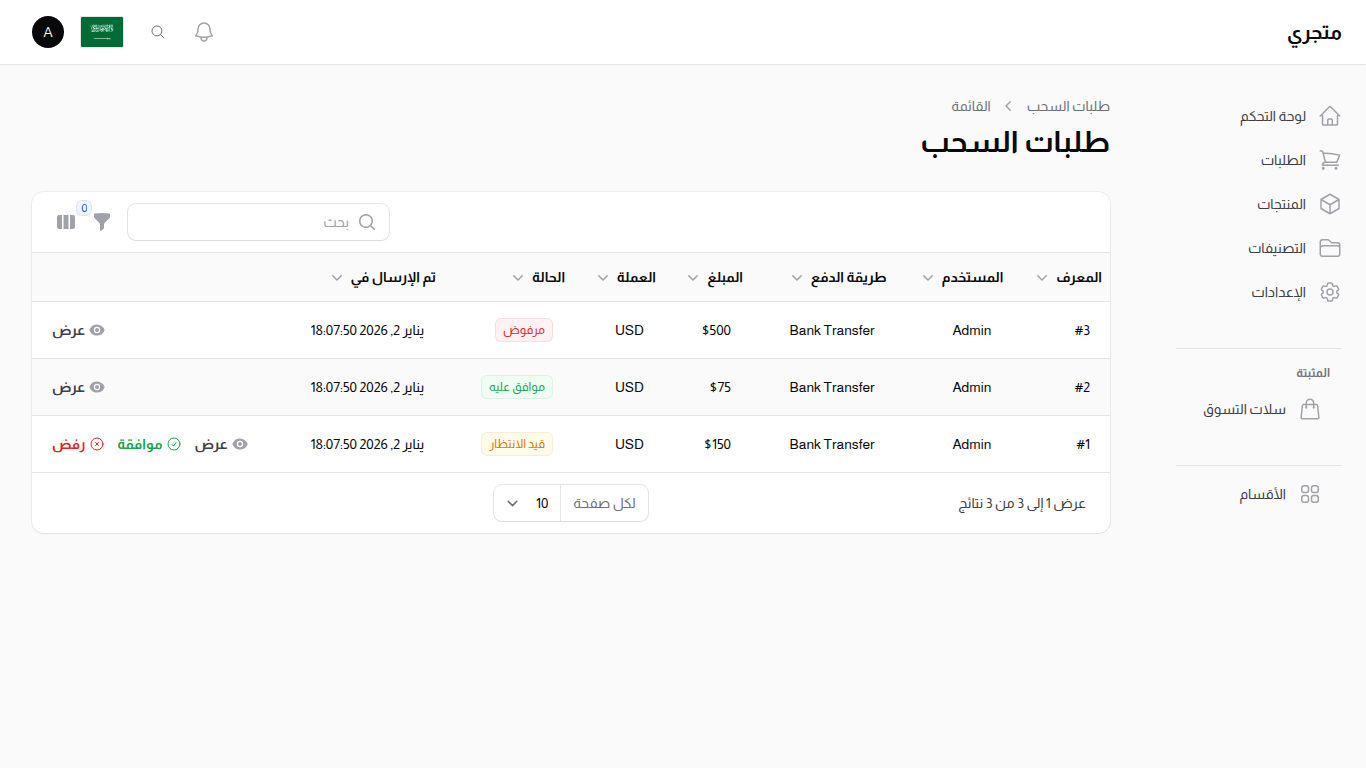Viewport: 1366px width, 768px height.
Task: Click the search magnifier in the header
Action: [x=157, y=32]
